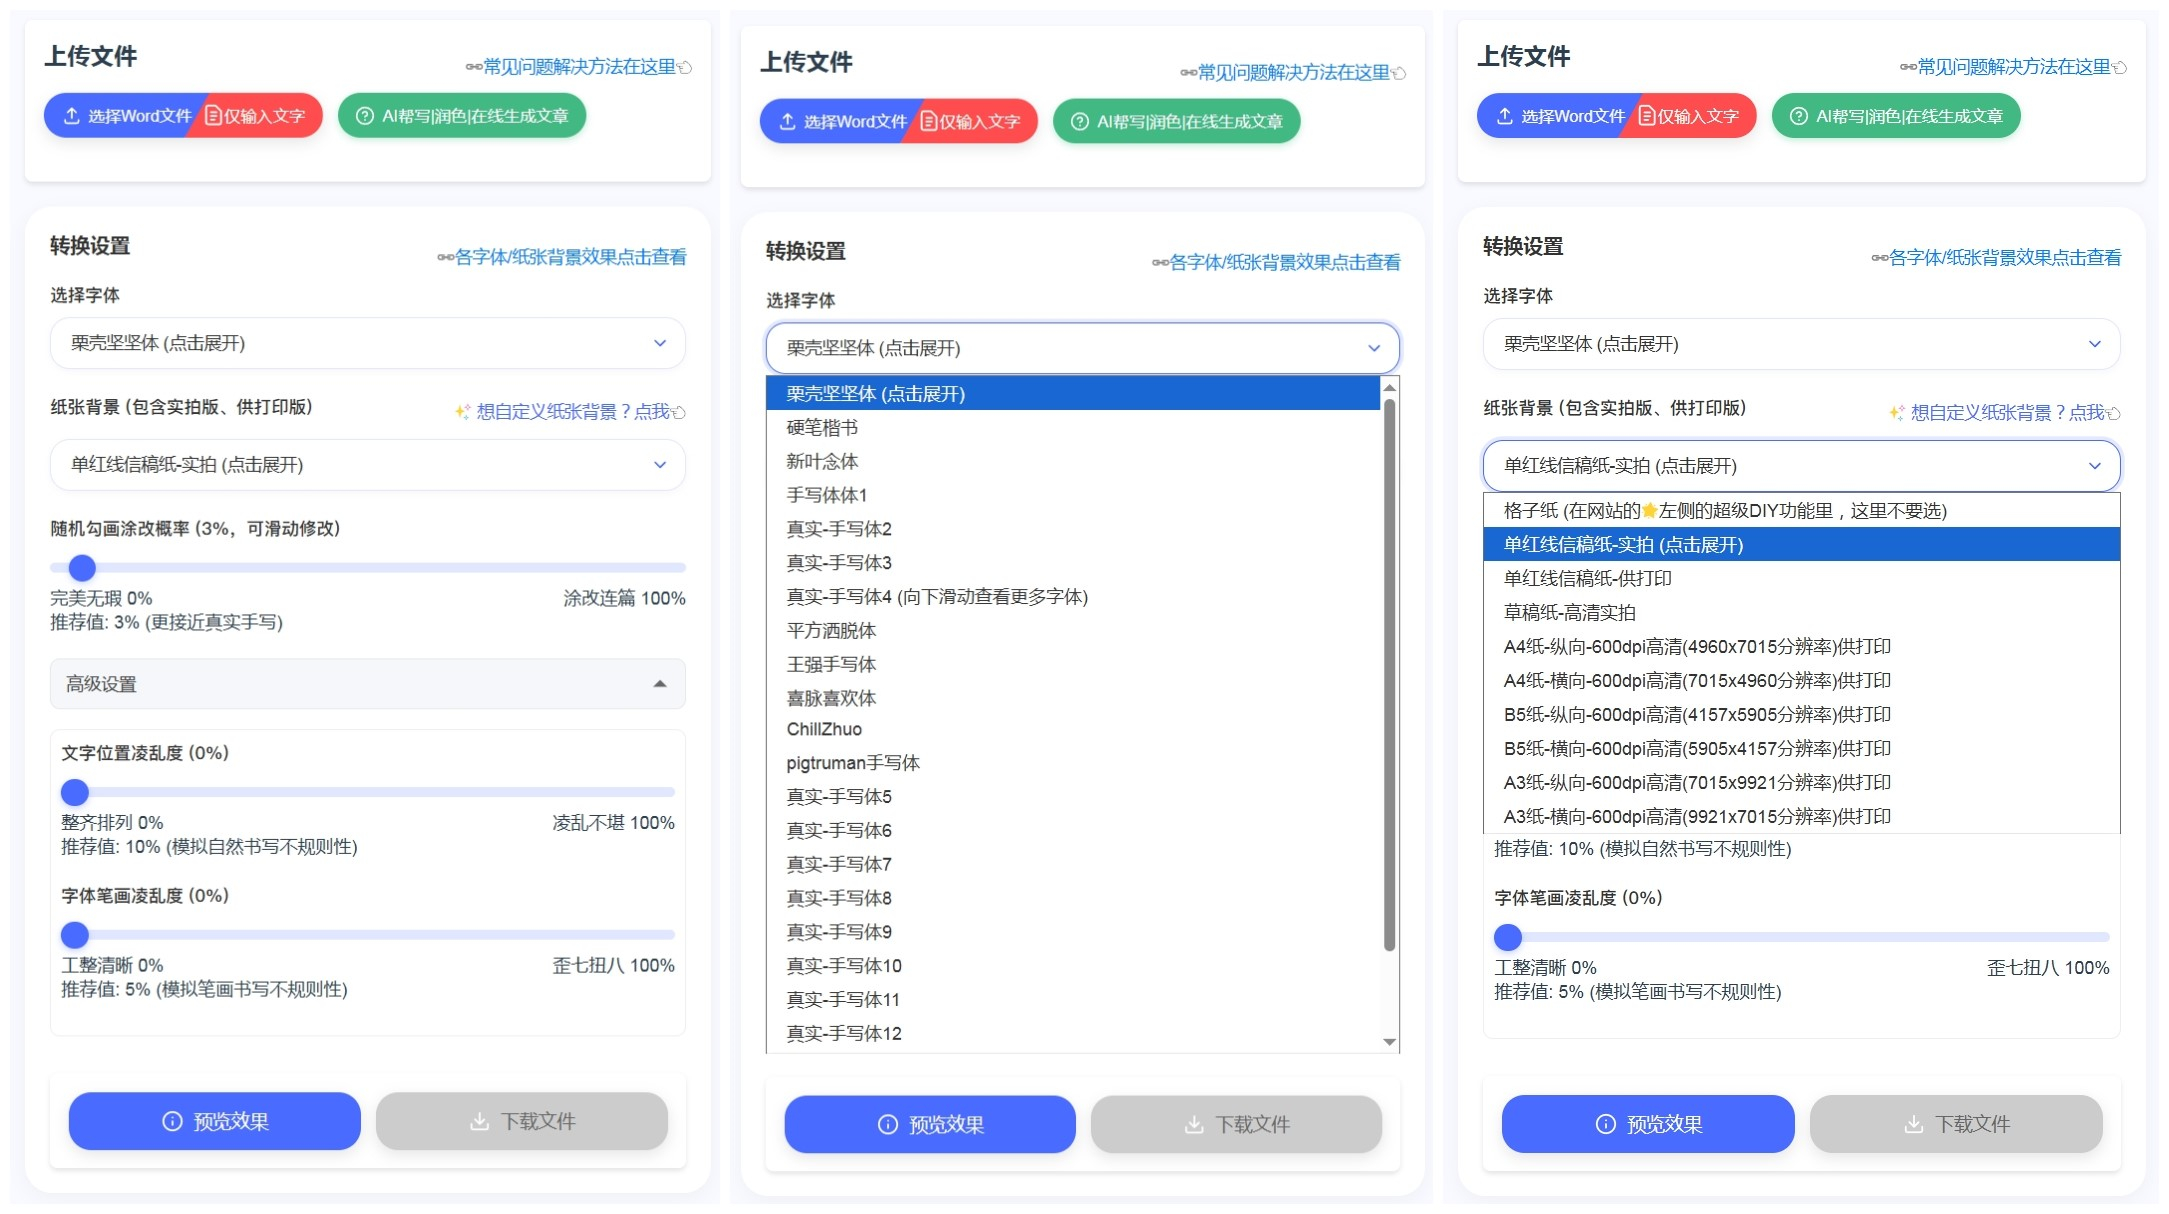Close right panel 单红线信稿纸 paper dropdown
This screenshot has height=1214, width=2169.
(2094, 466)
